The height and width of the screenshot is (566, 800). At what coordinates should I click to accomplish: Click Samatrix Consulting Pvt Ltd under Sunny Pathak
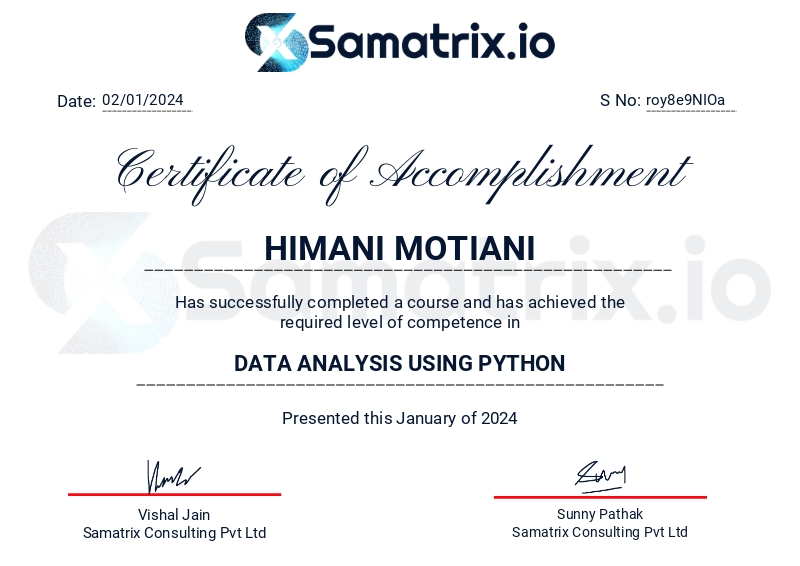[x=600, y=533]
